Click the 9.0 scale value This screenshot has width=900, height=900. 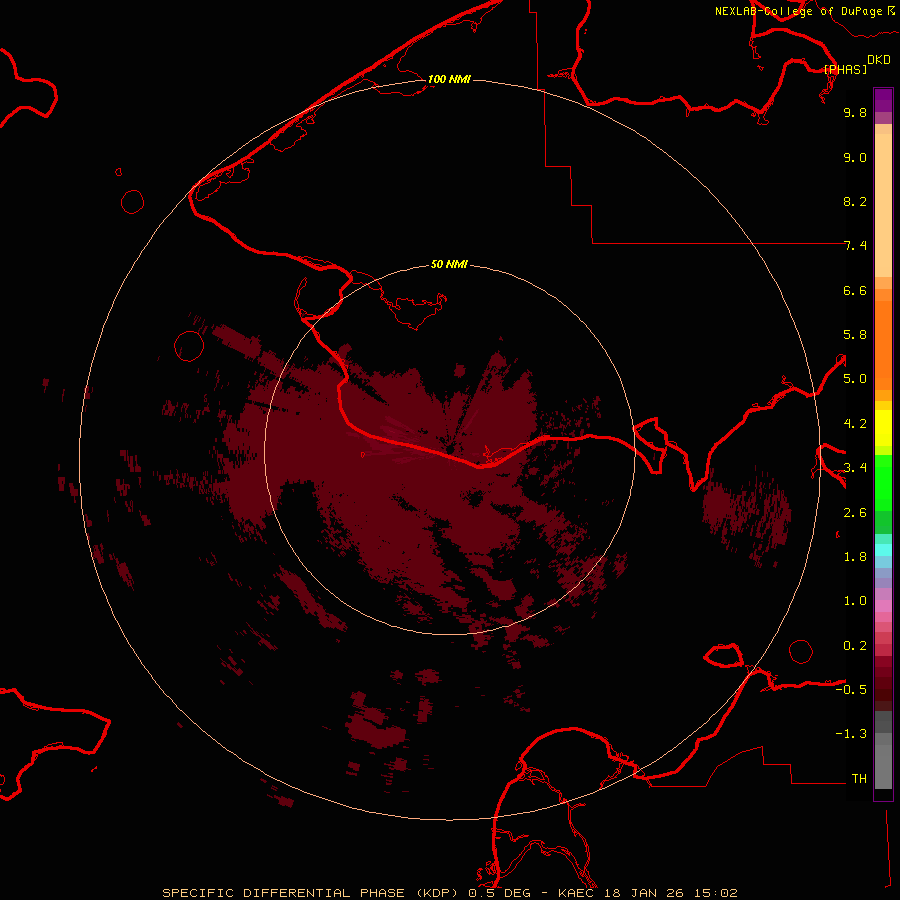point(855,157)
